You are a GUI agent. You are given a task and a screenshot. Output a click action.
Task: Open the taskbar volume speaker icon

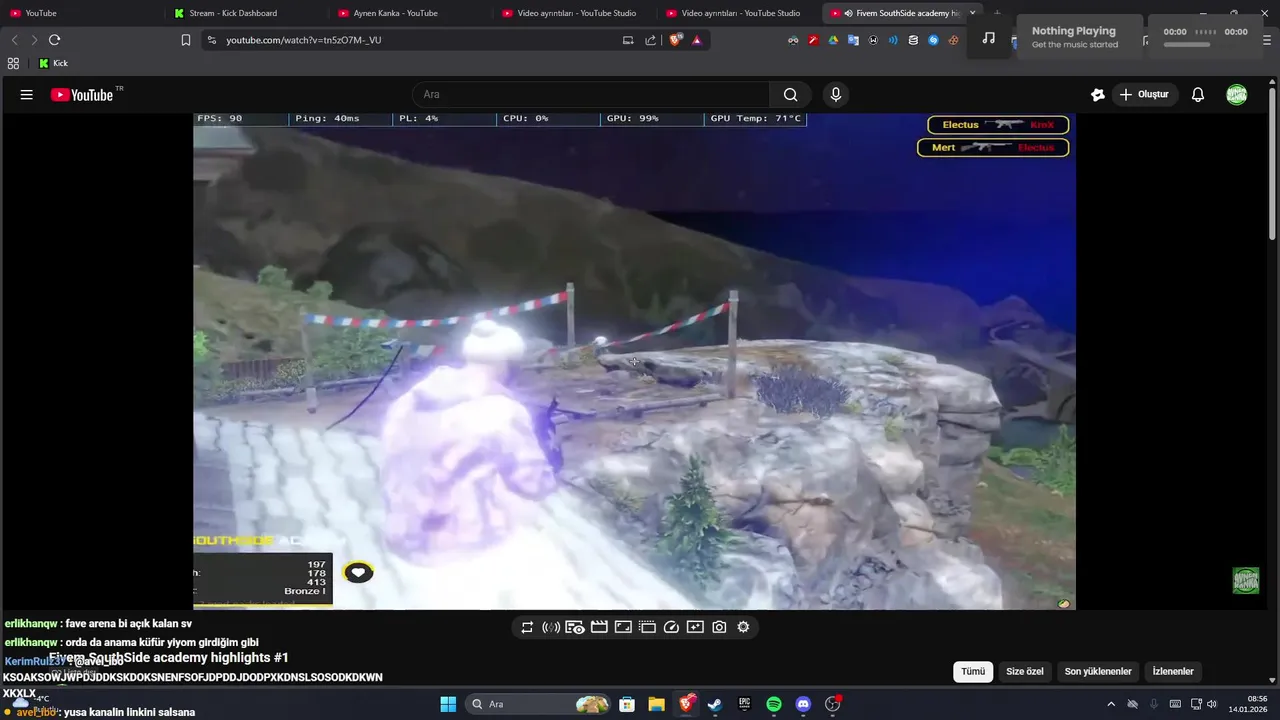point(1212,704)
